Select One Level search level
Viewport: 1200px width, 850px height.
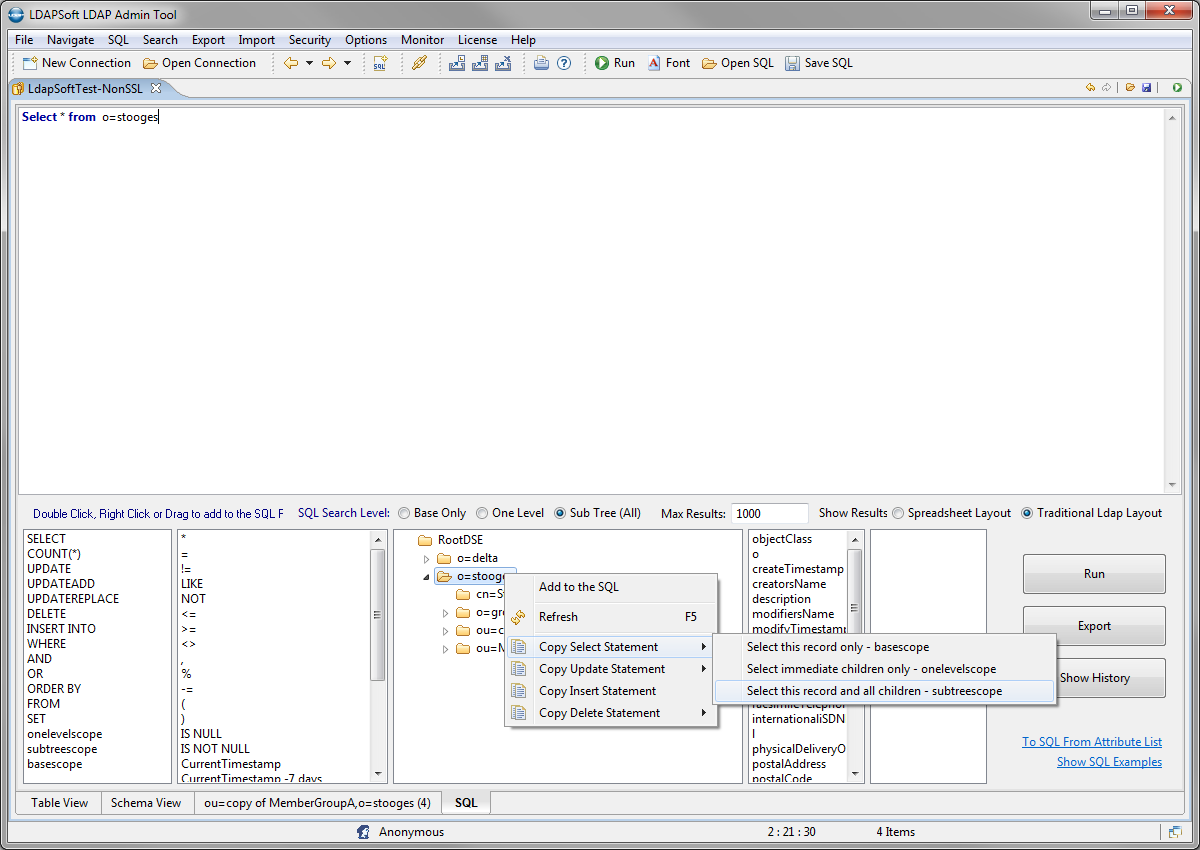coord(482,513)
